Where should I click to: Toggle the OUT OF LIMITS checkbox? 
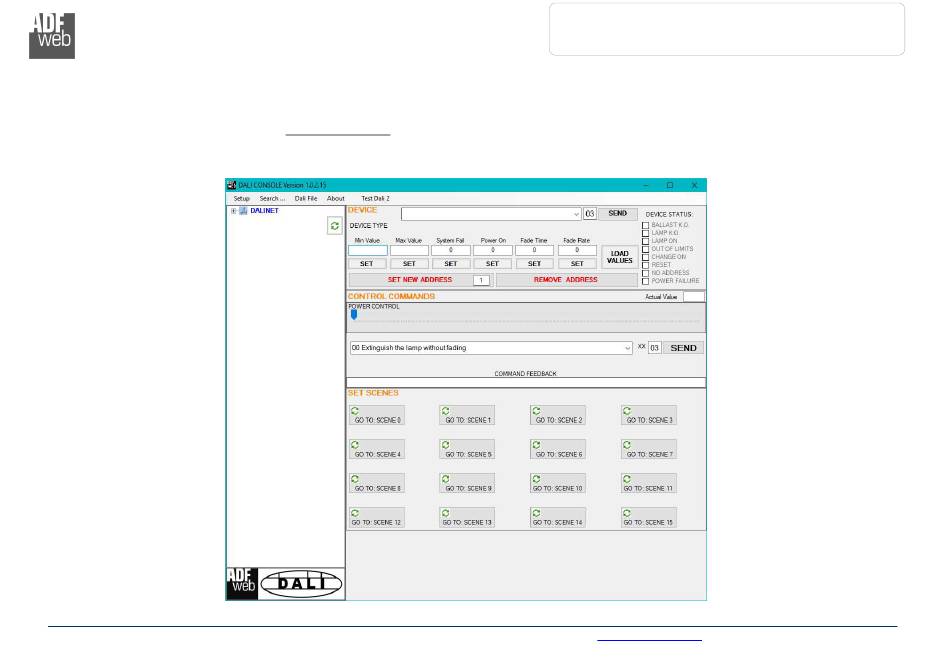pos(645,249)
